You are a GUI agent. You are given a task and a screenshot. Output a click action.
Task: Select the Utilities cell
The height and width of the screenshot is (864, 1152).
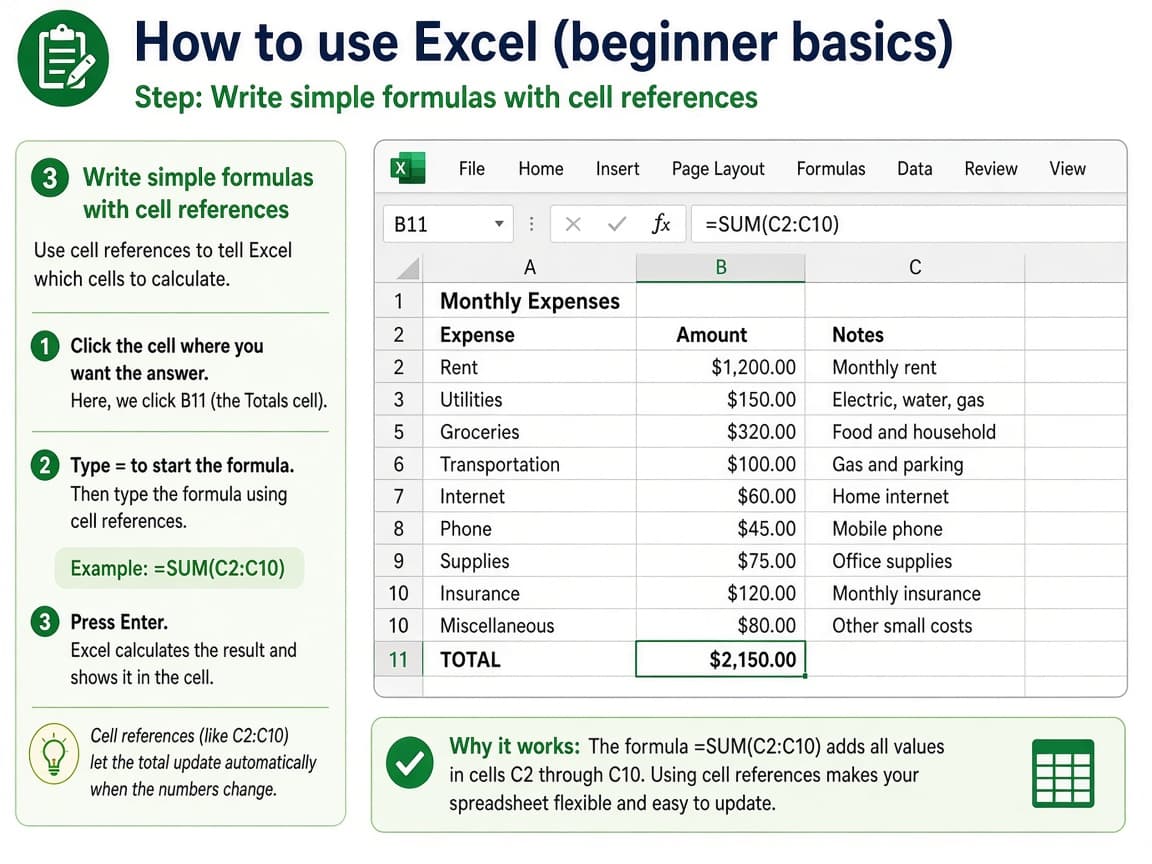[x=530, y=400]
